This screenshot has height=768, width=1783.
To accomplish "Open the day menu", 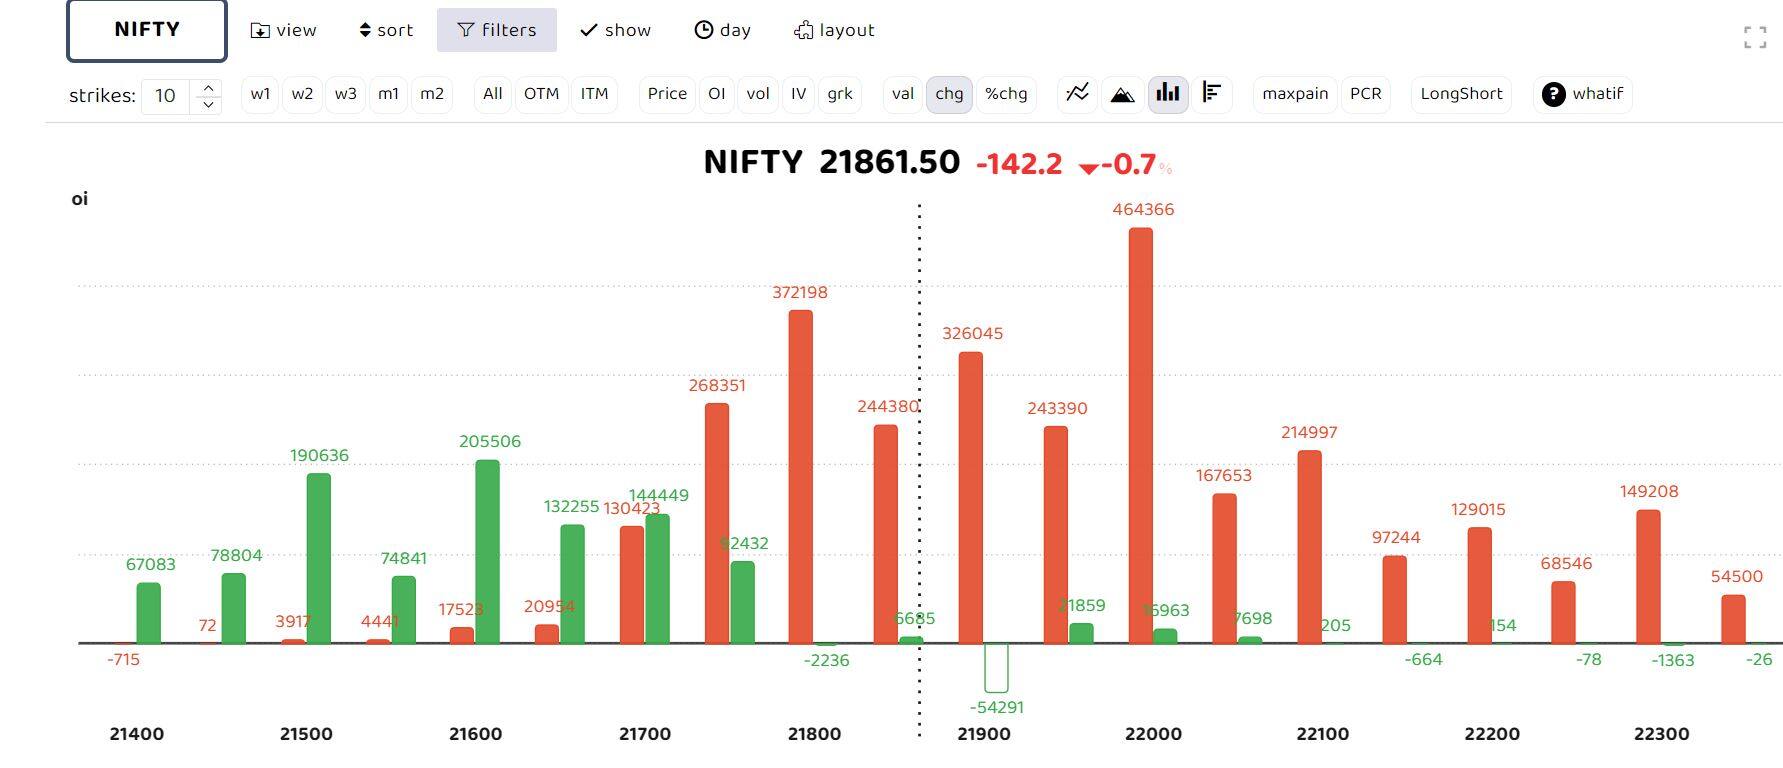I will pos(722,30).
